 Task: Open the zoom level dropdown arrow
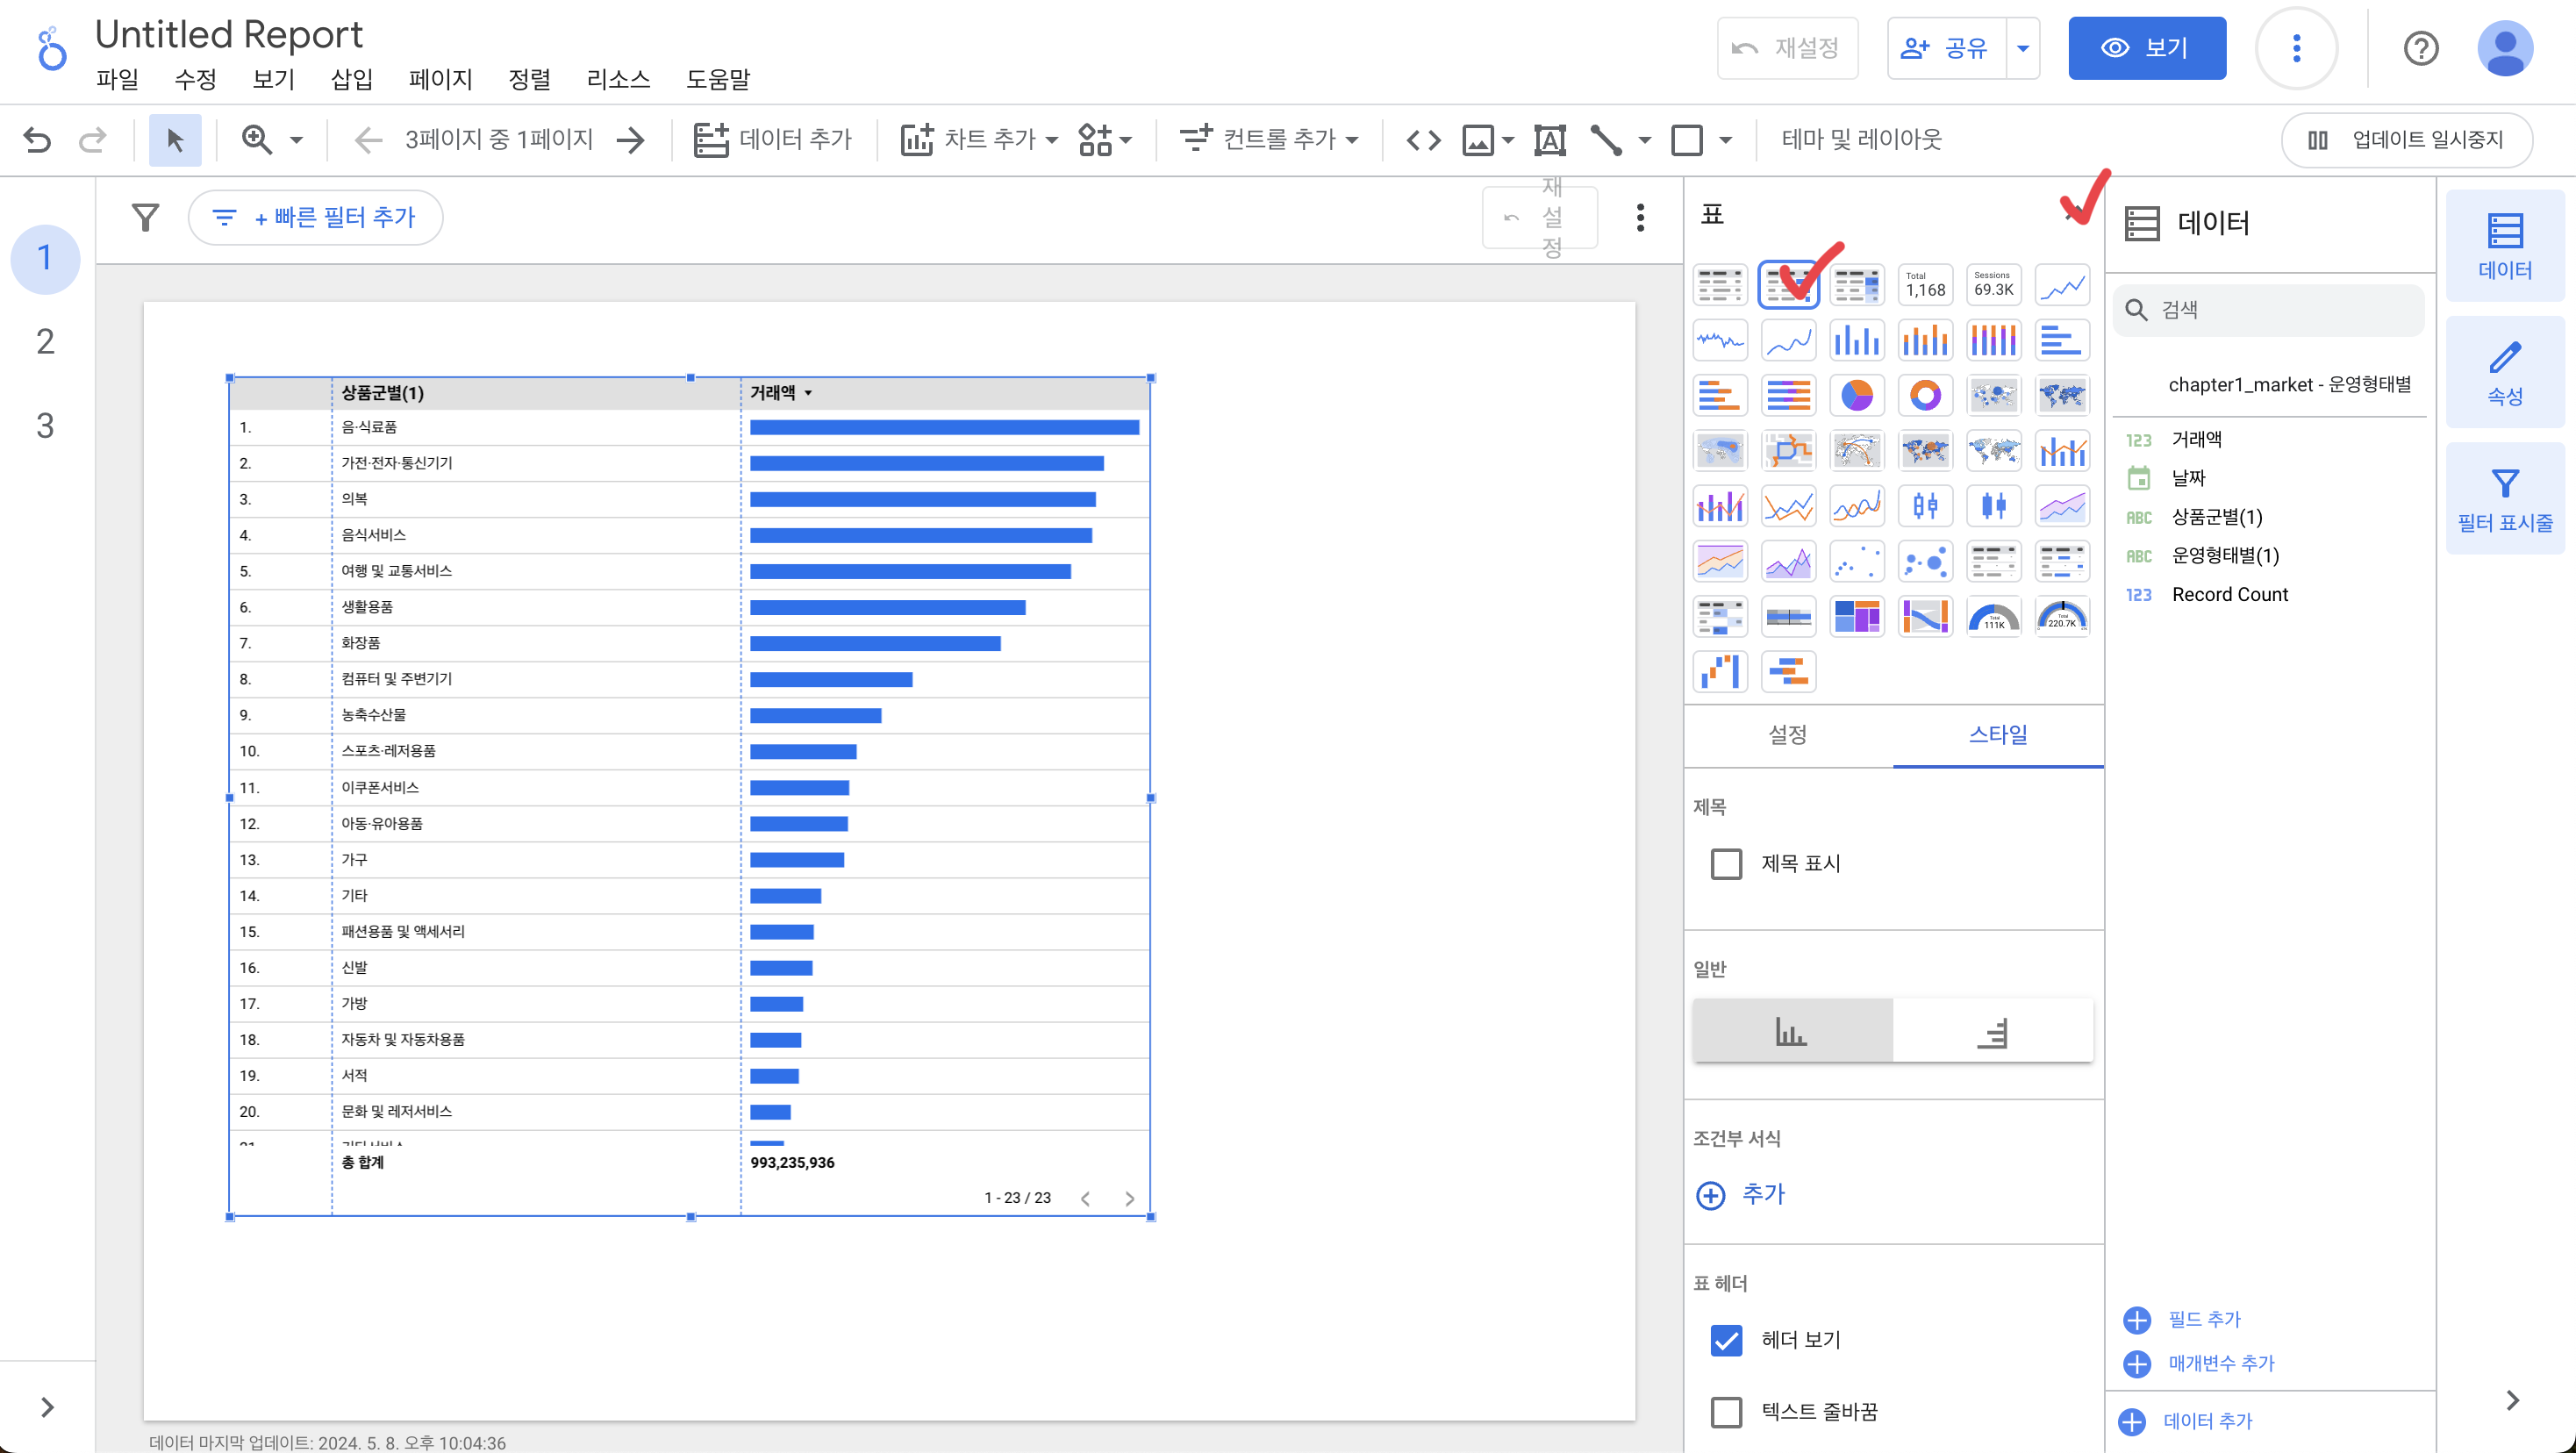coord(296,139)
